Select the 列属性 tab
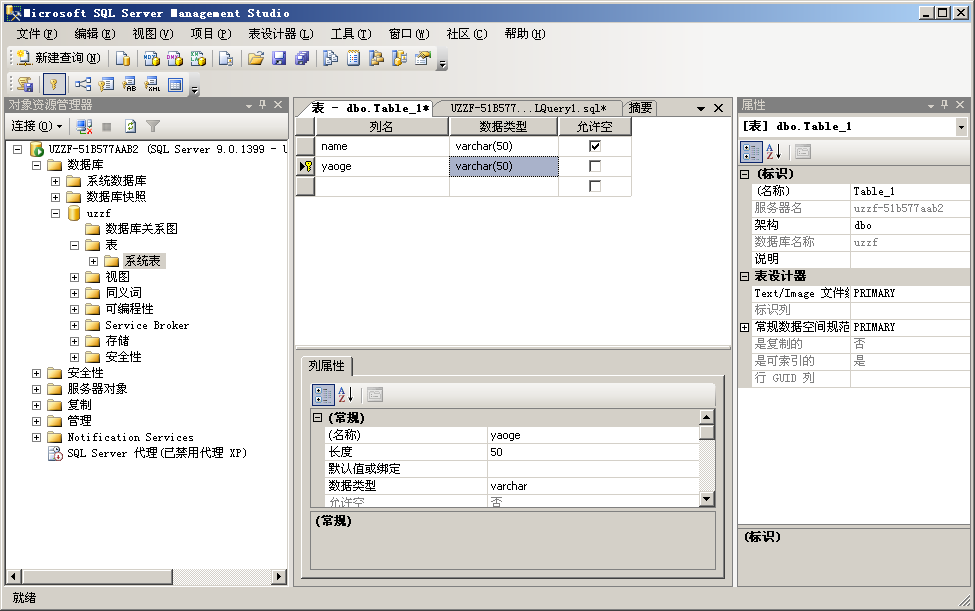This screenshot has height=611, width=975. click(x=326, y=366)
